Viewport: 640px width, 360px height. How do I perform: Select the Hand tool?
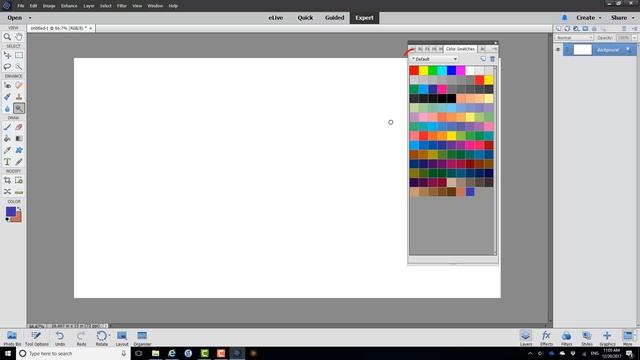pos(19,37)
